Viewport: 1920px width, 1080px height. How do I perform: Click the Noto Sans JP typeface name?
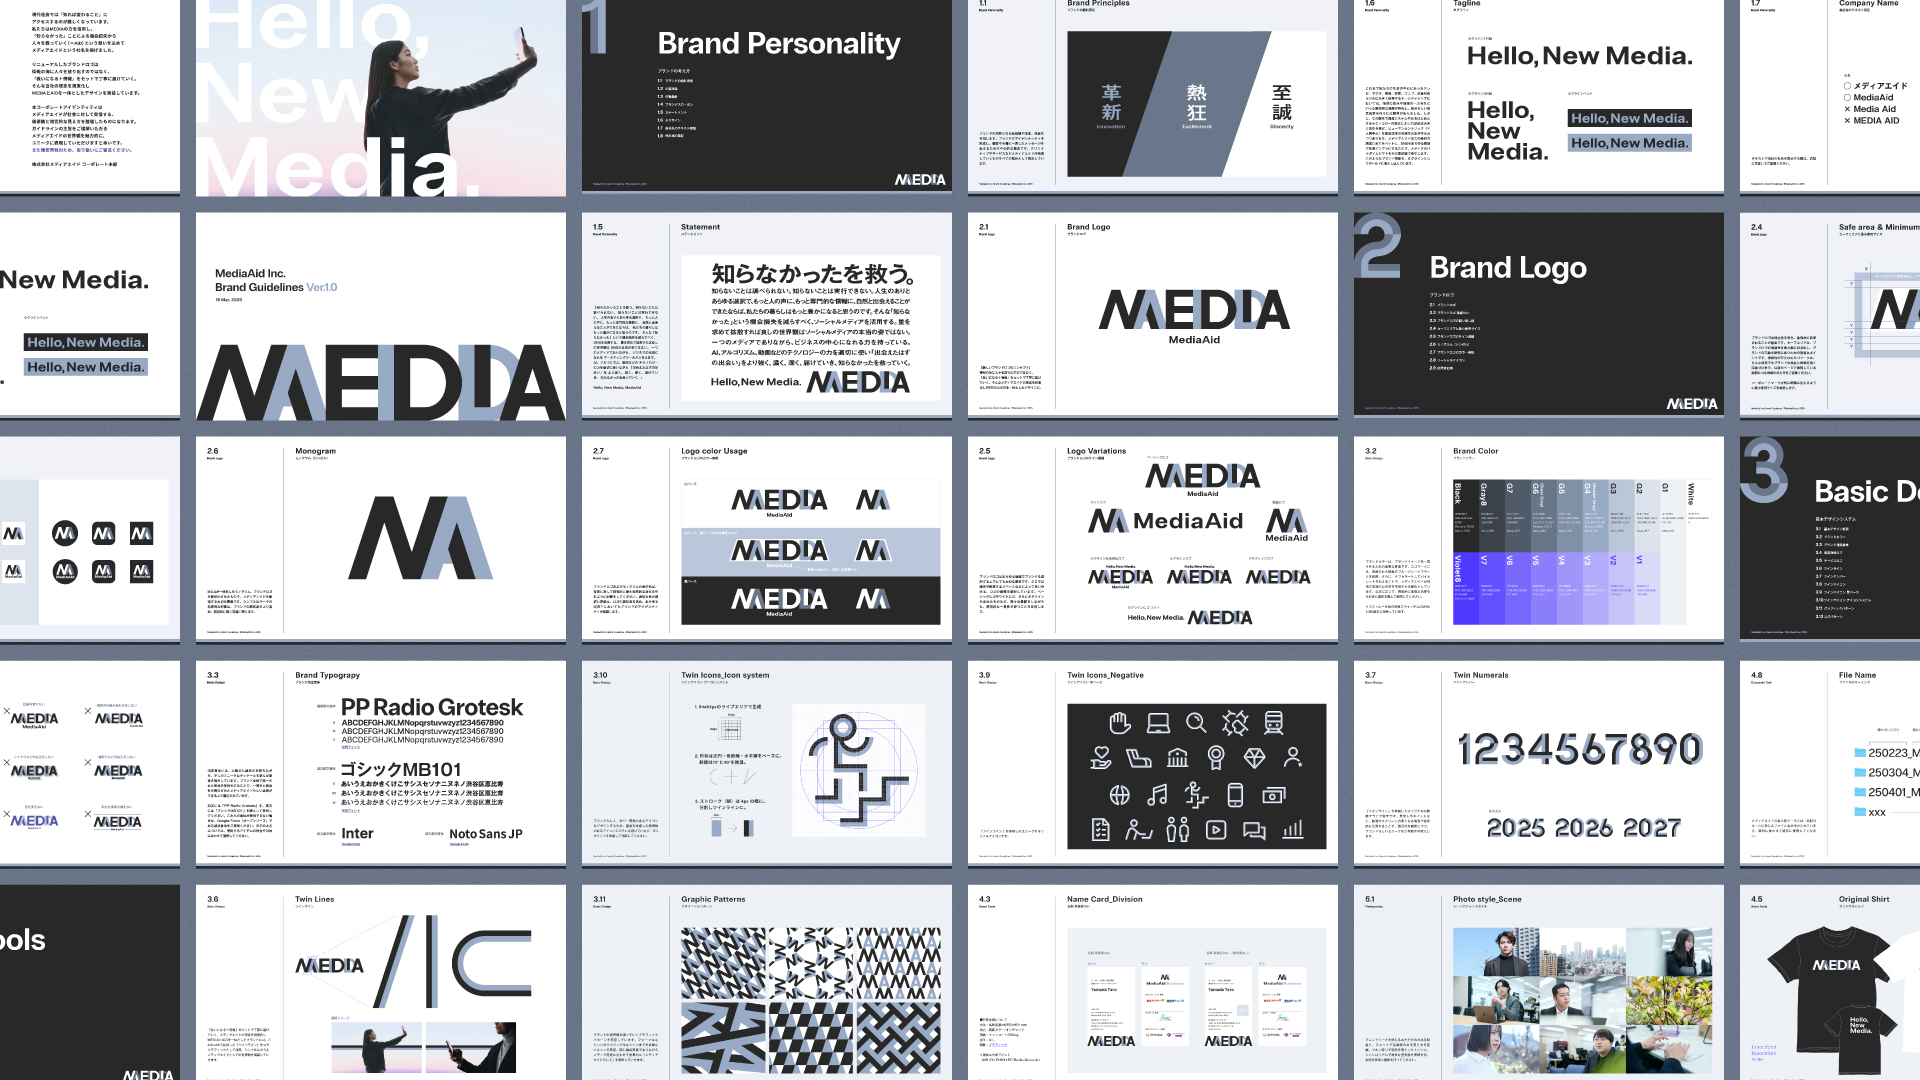click(x=485, y=834)
